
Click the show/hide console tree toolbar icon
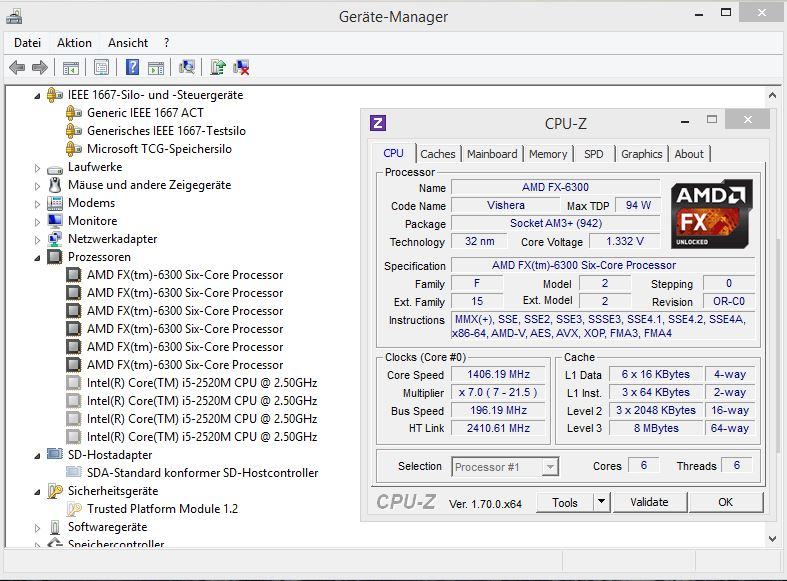[x=71, y=68]
